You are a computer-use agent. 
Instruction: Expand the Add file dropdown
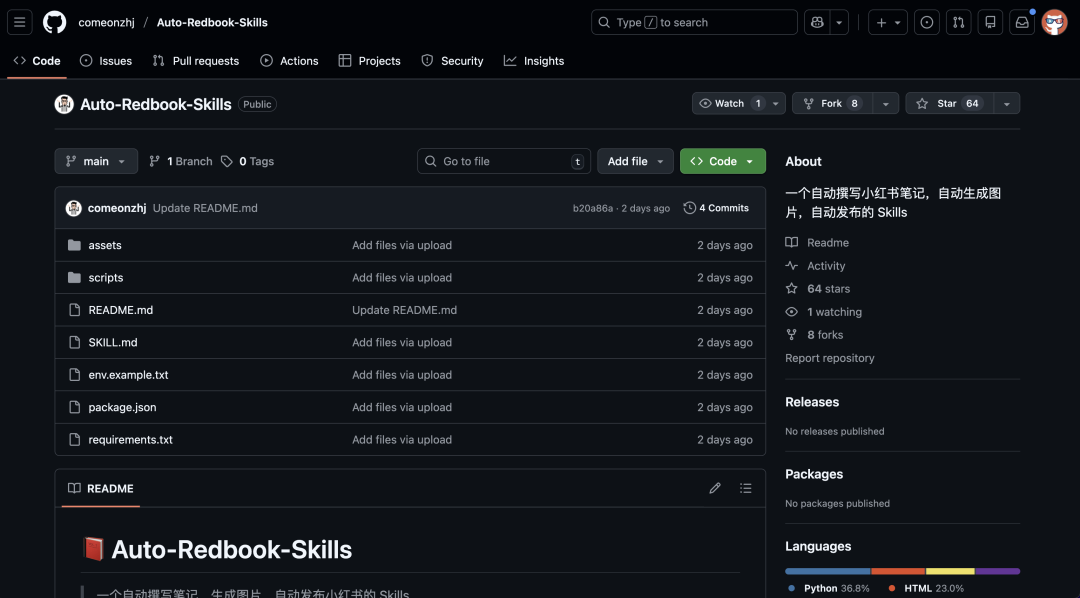635,161
